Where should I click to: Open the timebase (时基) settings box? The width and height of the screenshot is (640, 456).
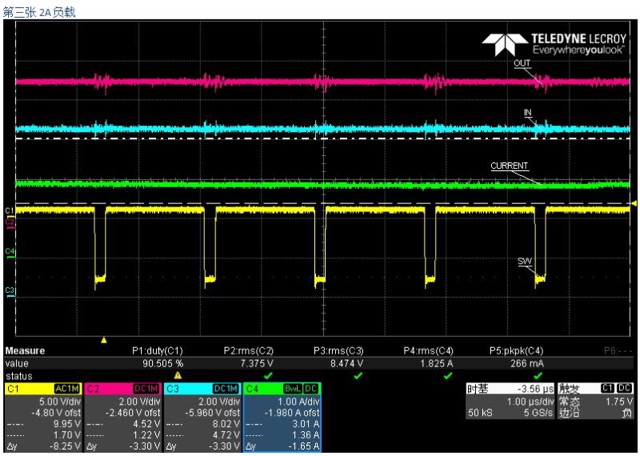coord(511,401)
